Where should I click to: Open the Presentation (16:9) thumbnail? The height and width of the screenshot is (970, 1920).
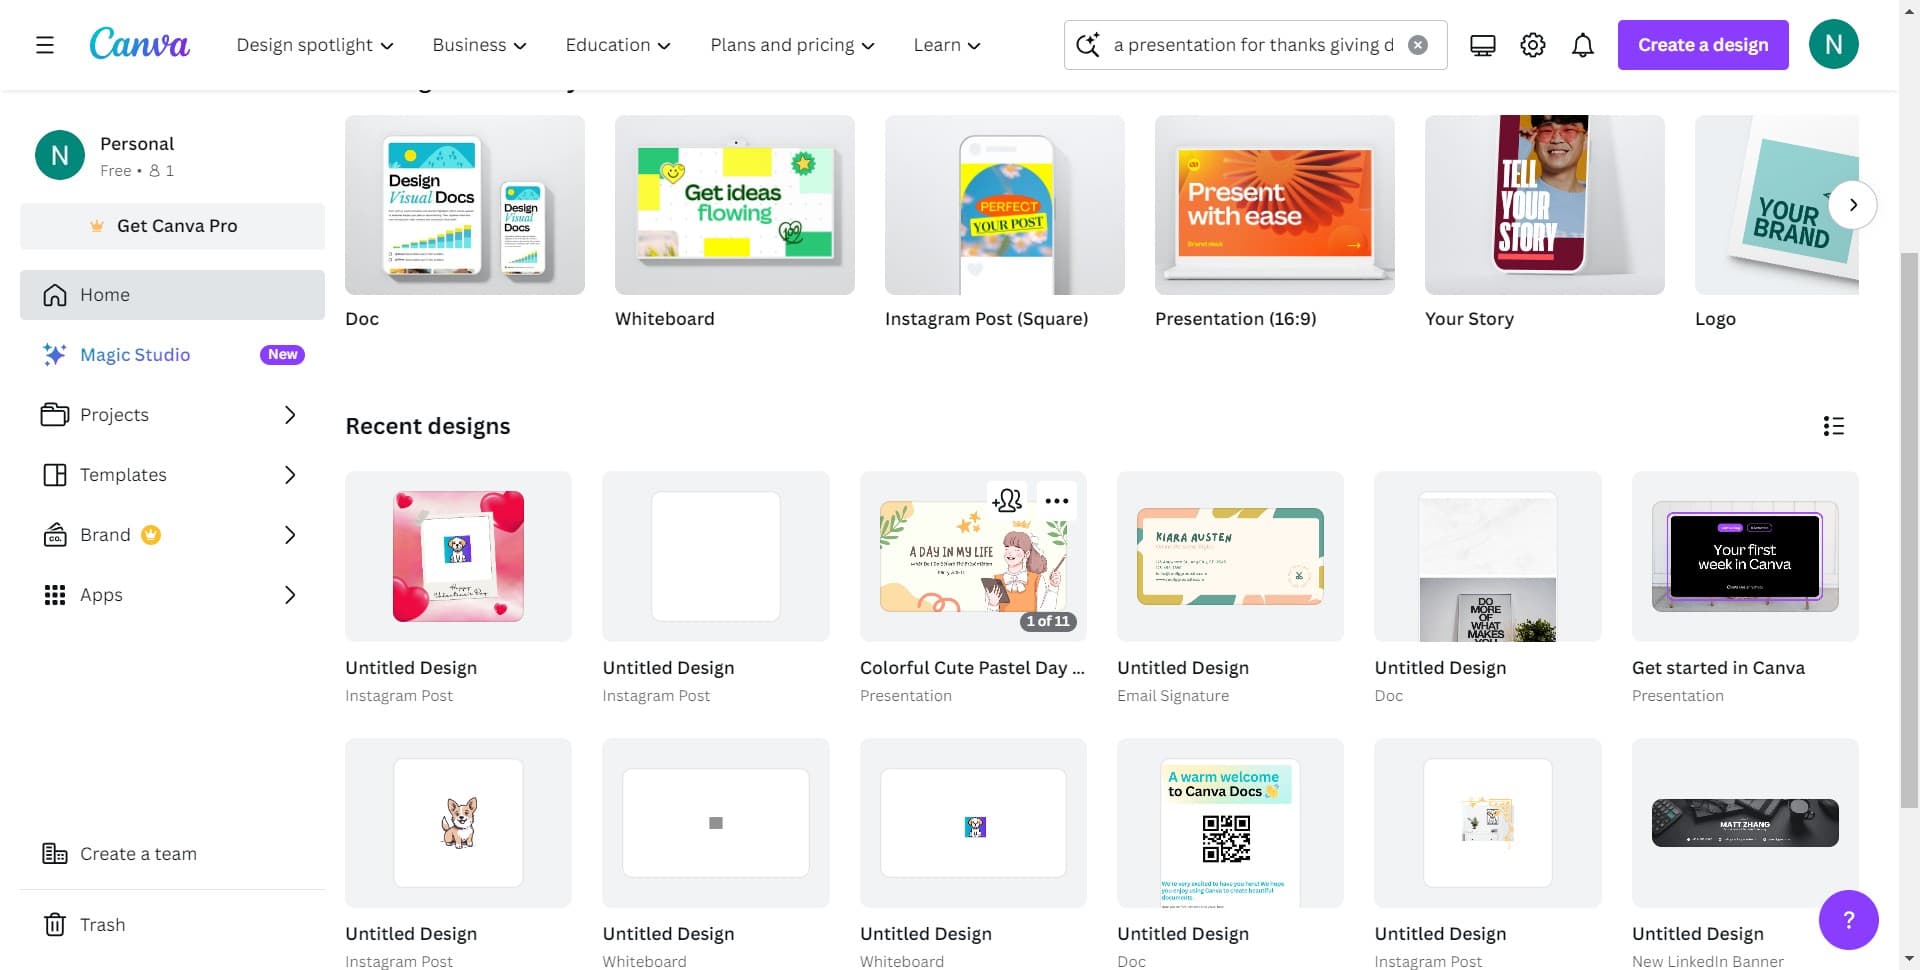pos(1274,205)
